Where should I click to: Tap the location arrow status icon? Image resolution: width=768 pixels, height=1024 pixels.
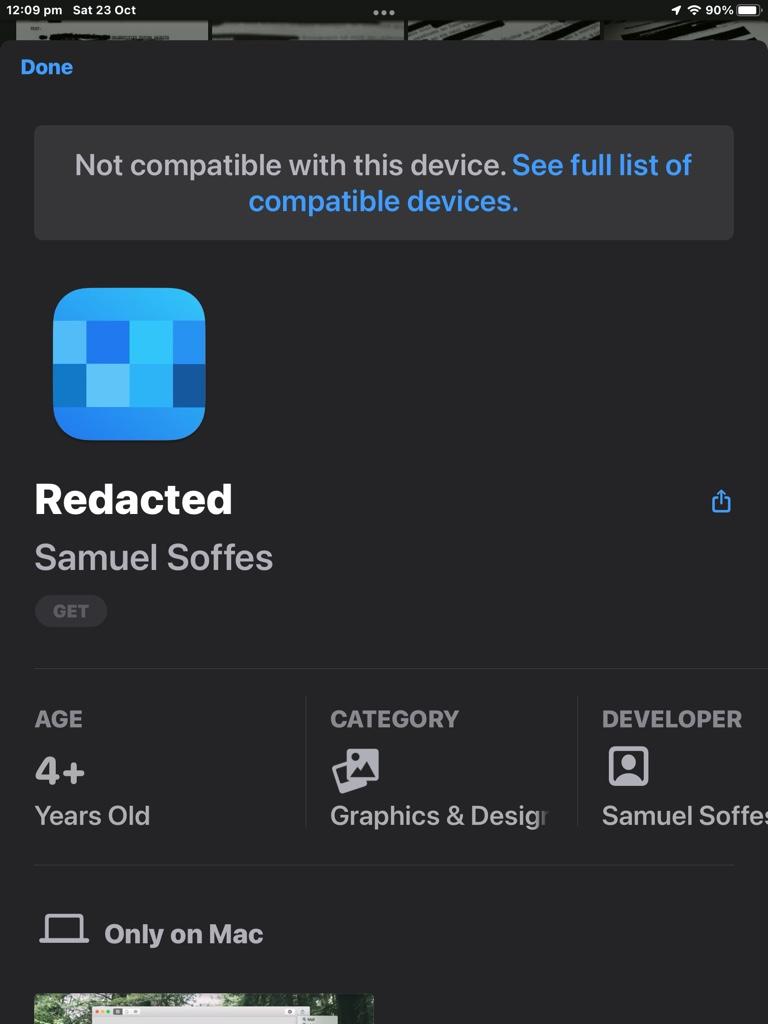tap(676, 10)
